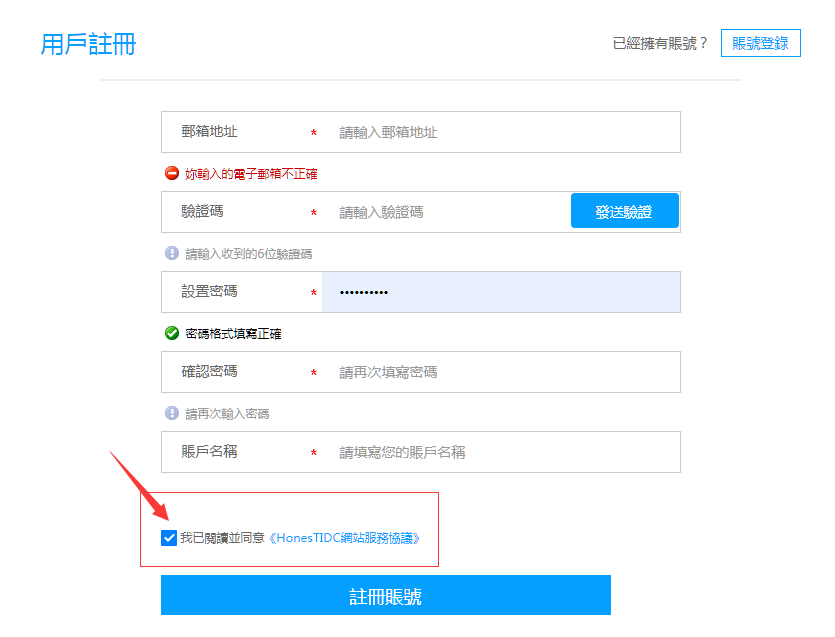This screenshot has width=835, height=637.
Task: Focus the 賬戶名稱 account name field
Action: coord(500,452)
